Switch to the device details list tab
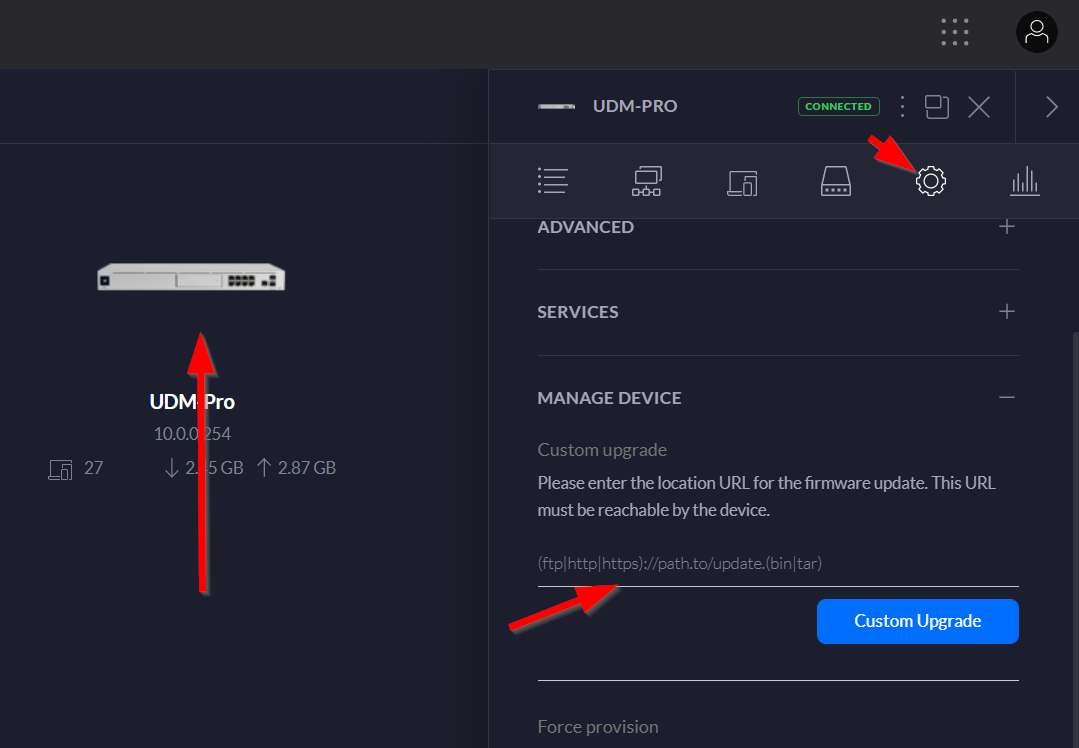The image size is (1079, 748). (552, 181)
